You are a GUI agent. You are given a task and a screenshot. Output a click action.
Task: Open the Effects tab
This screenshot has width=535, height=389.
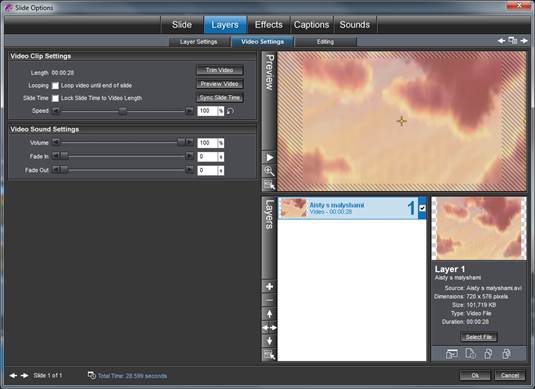(269, 25)
